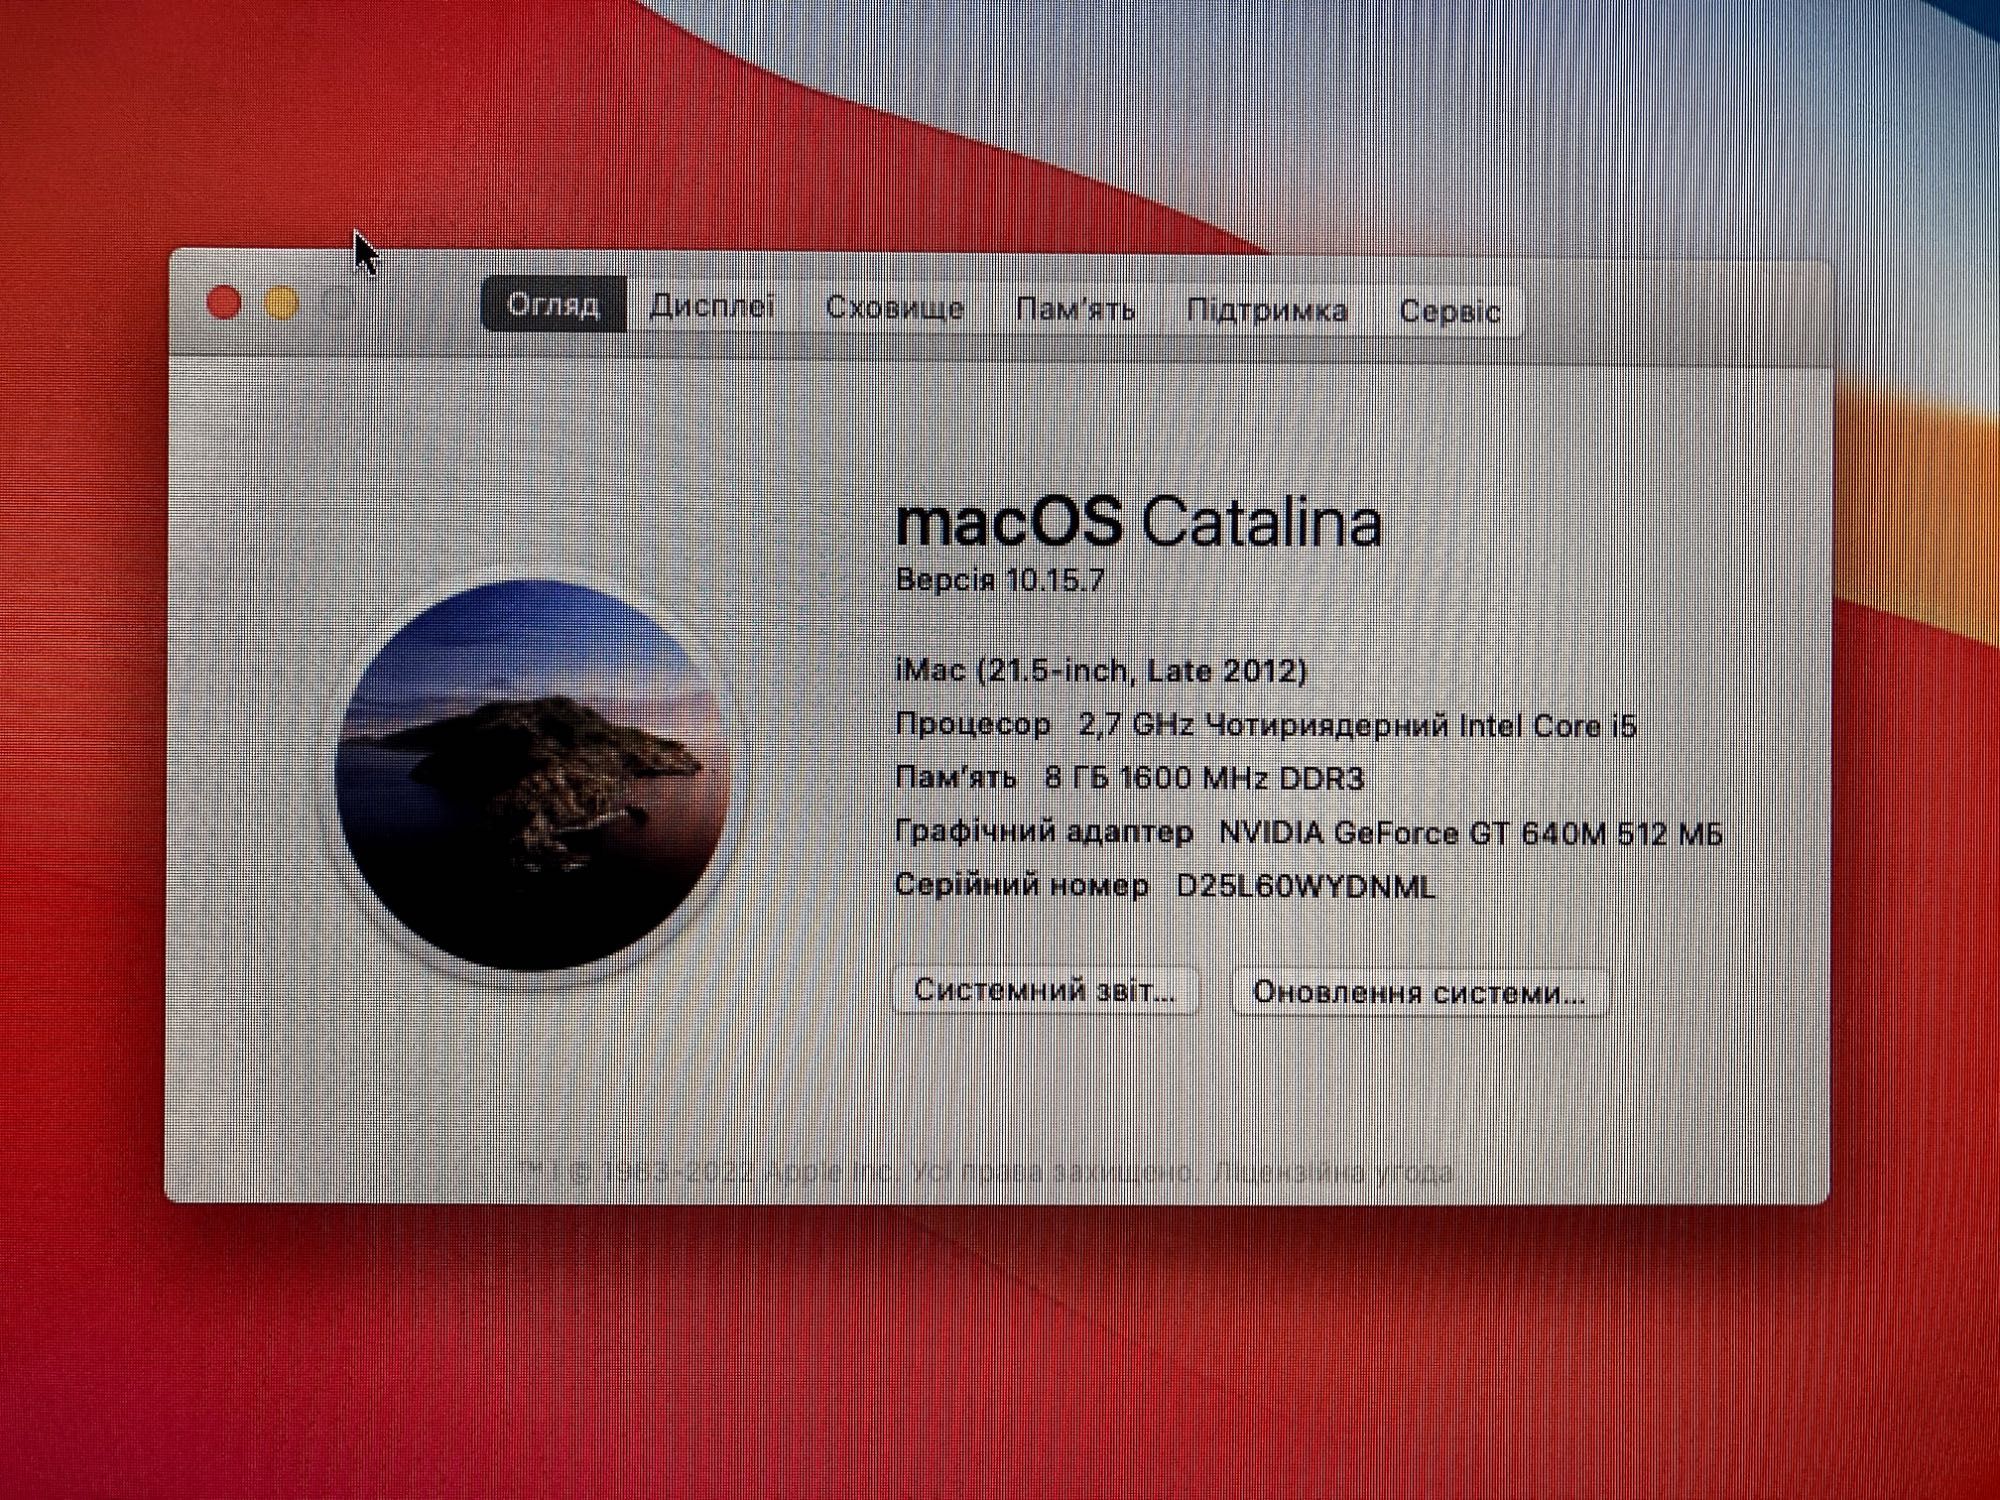Image resolution: width=2000 pixels, height=1500 pixels.
Task: Click the NVIDIA GeForce GT 640M 512 МБ value
Action: point(1470,833)
